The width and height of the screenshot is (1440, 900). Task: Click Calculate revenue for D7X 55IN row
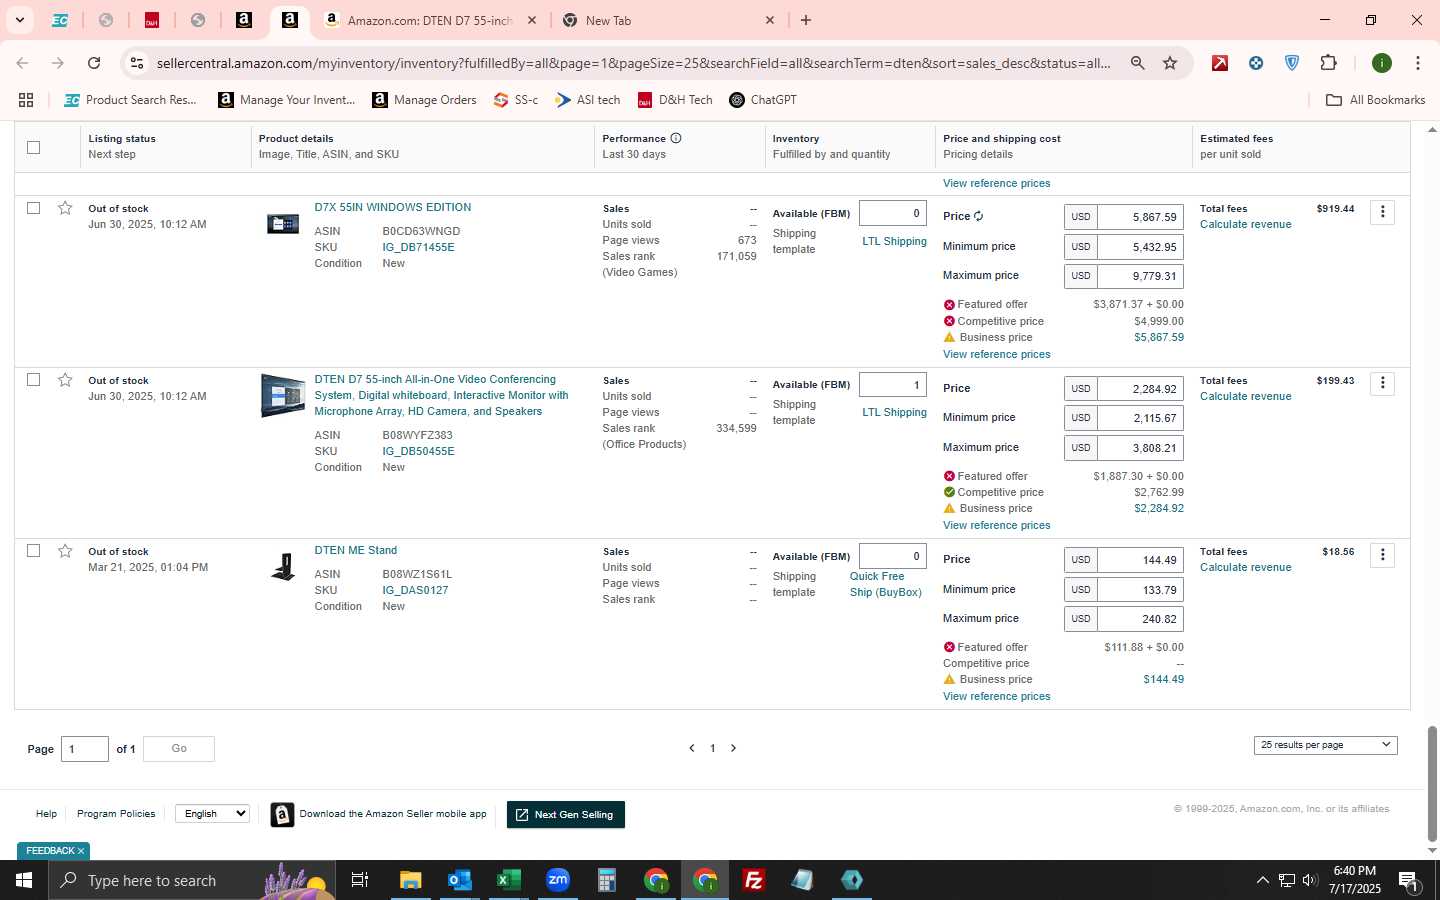(x=1245, y=224)
